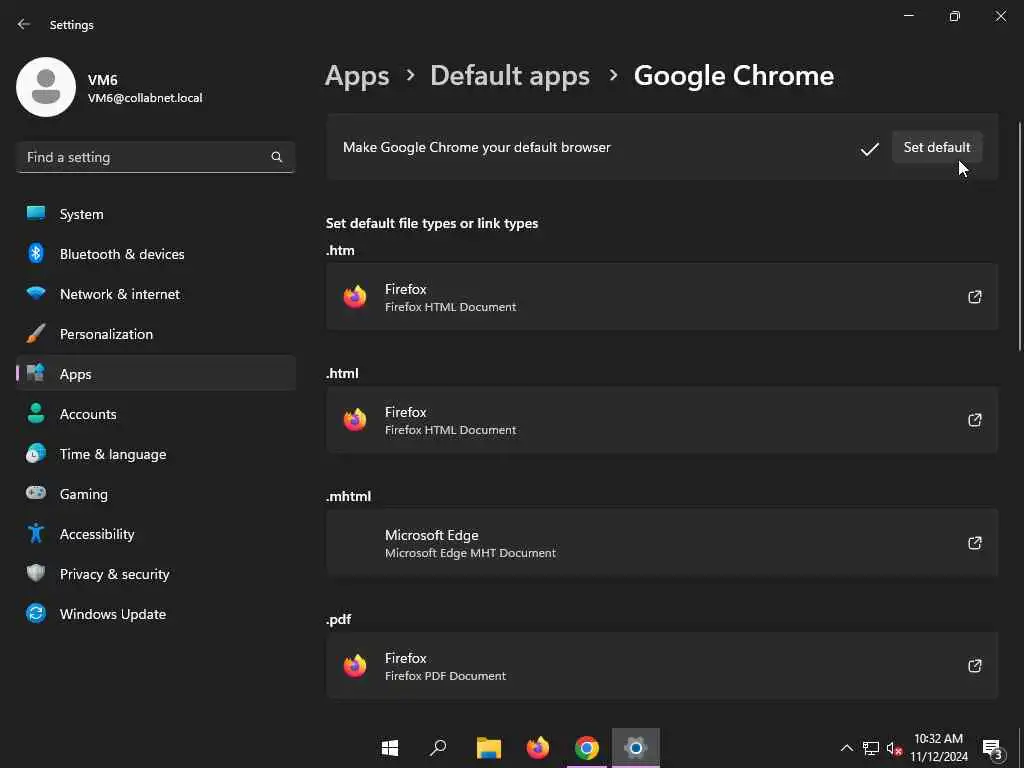
Task: Launch Firefox from the taskbar
Action: (x=538, y=748)
